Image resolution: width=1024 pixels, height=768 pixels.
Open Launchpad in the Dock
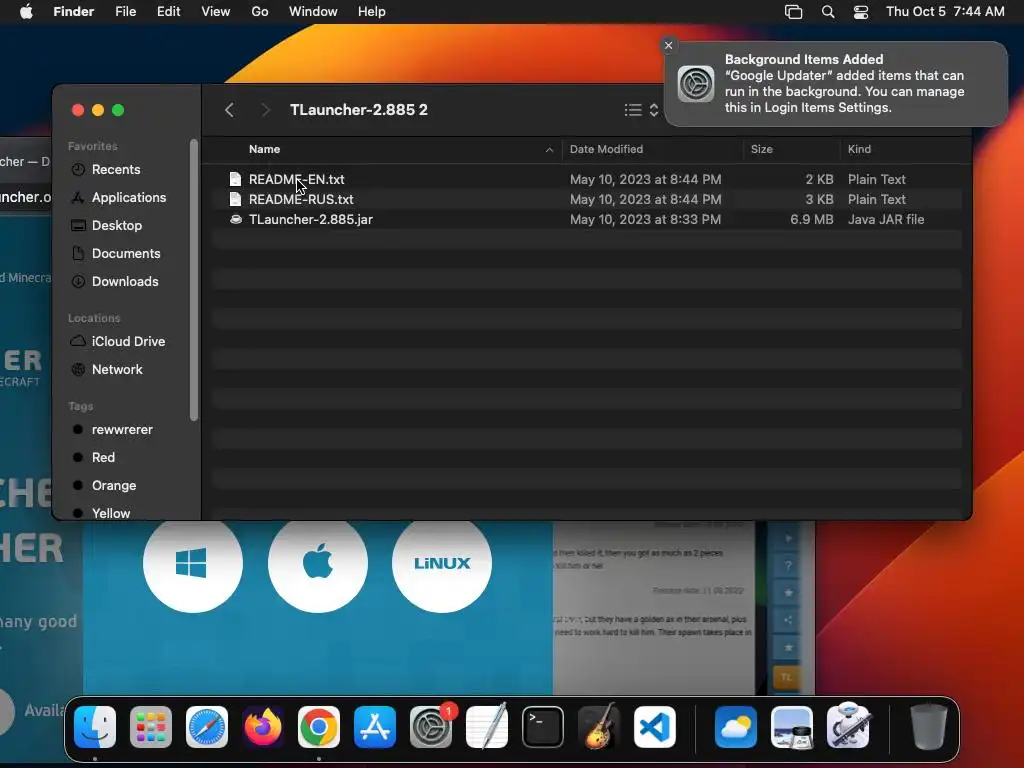click(151, 727)
